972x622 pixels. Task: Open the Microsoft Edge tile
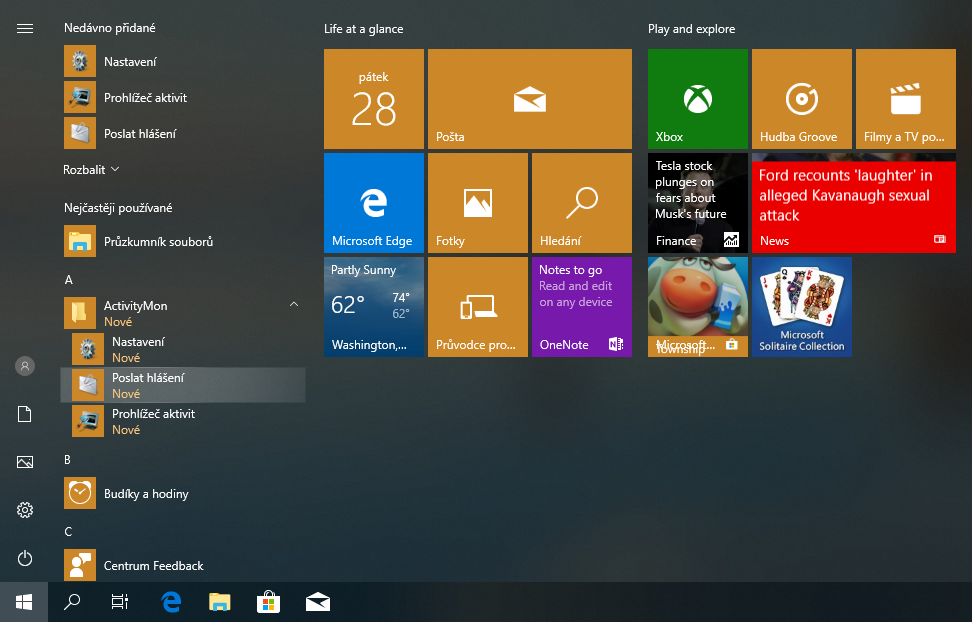pos(374,203)
